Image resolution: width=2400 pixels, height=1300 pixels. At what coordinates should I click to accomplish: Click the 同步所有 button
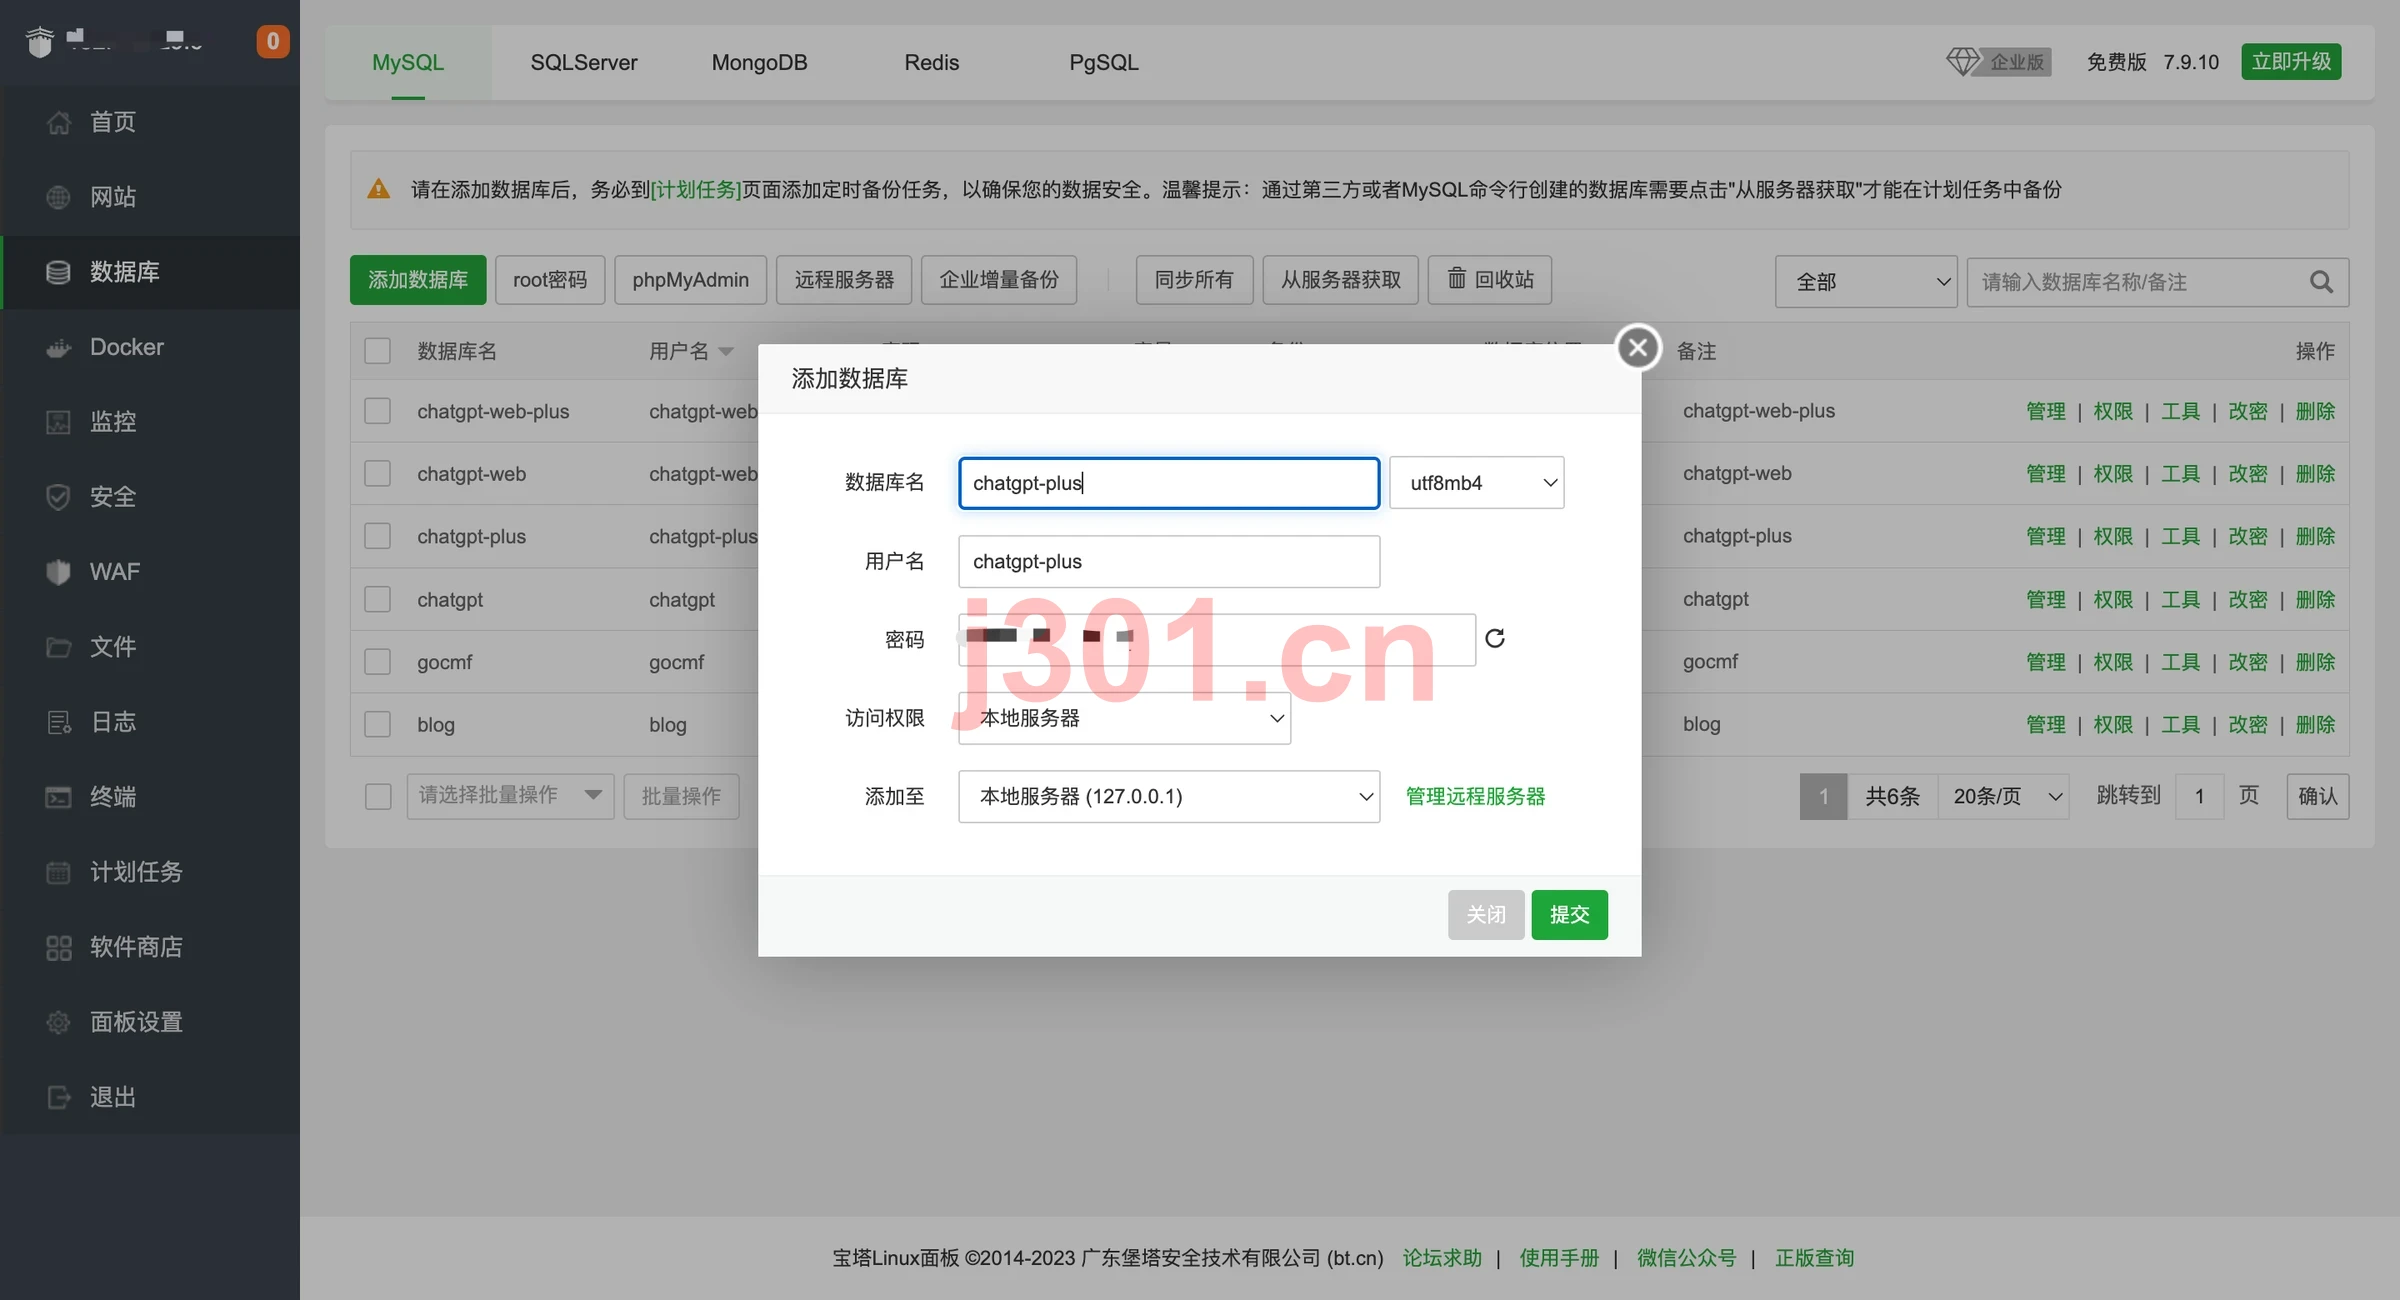[1194, 279]
